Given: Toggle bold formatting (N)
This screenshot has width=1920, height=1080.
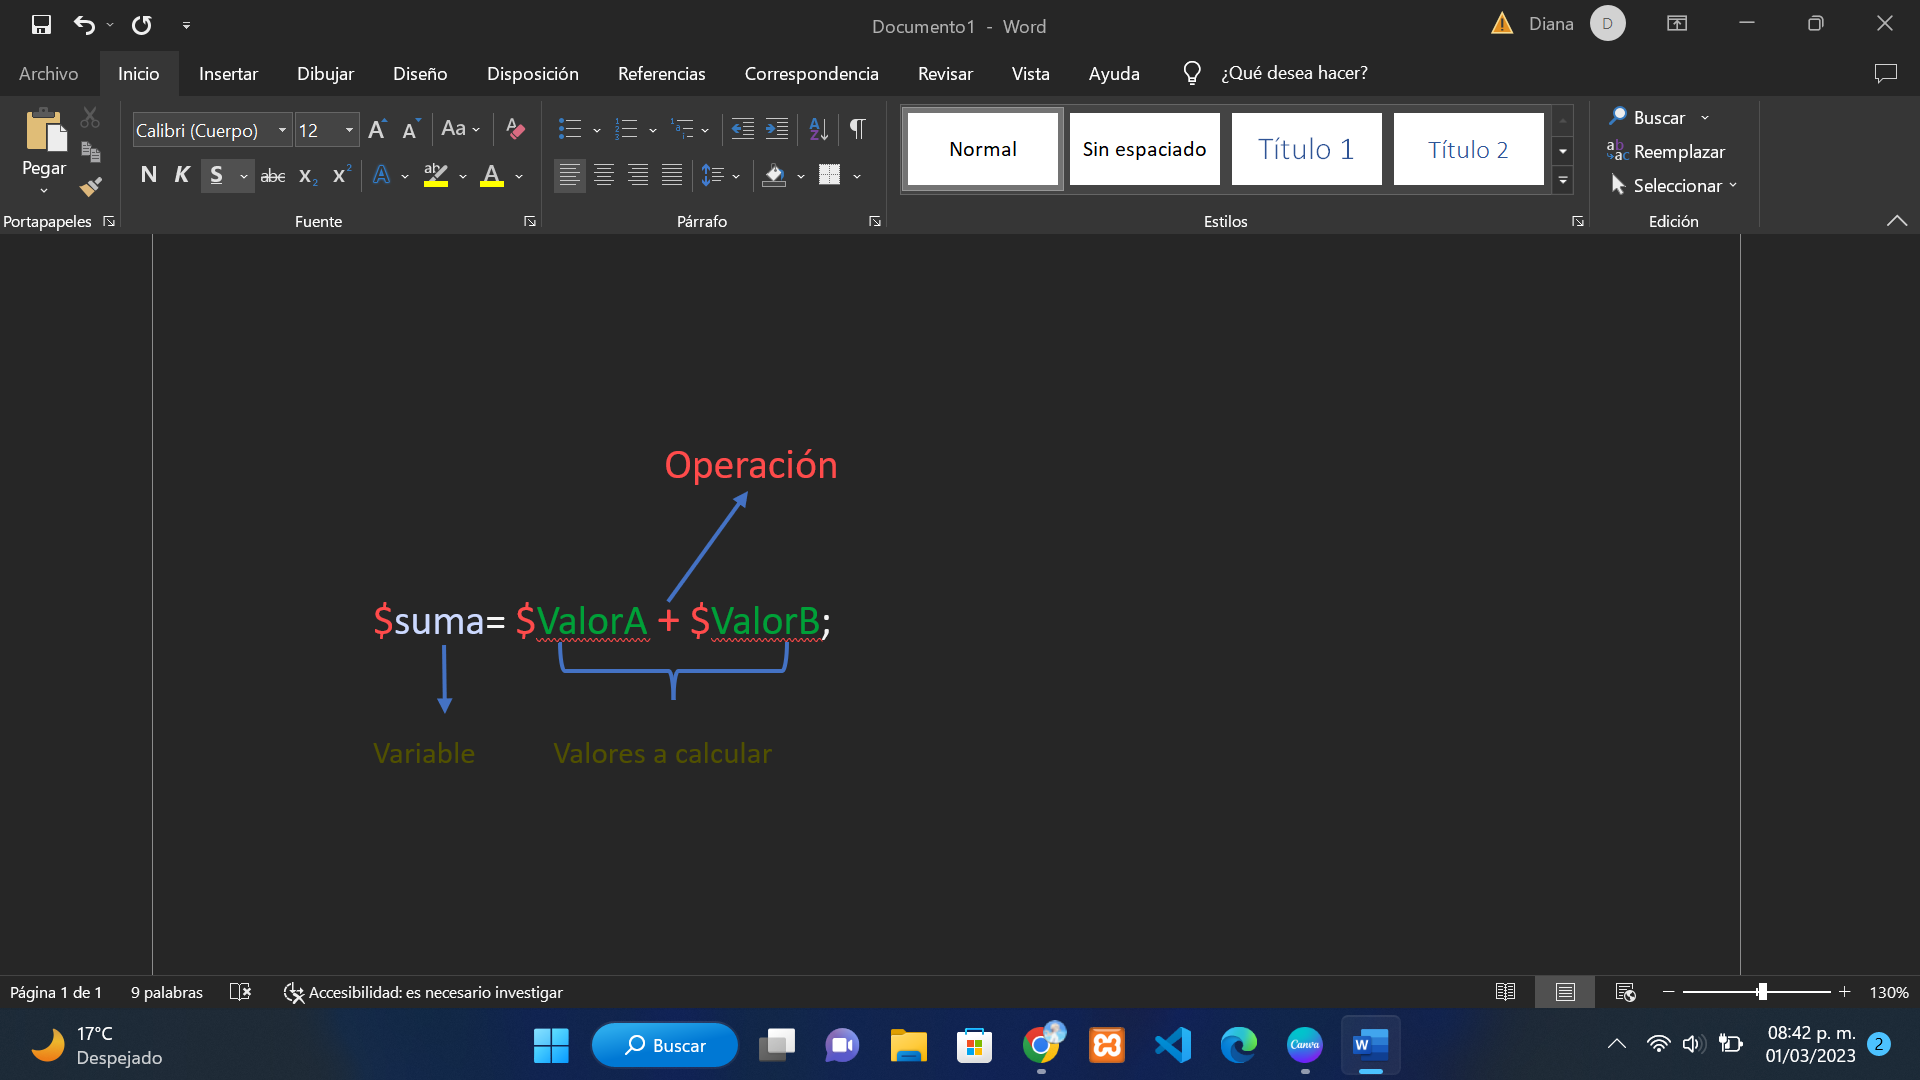Looking at the screenshot, I should tap(149, 176).
